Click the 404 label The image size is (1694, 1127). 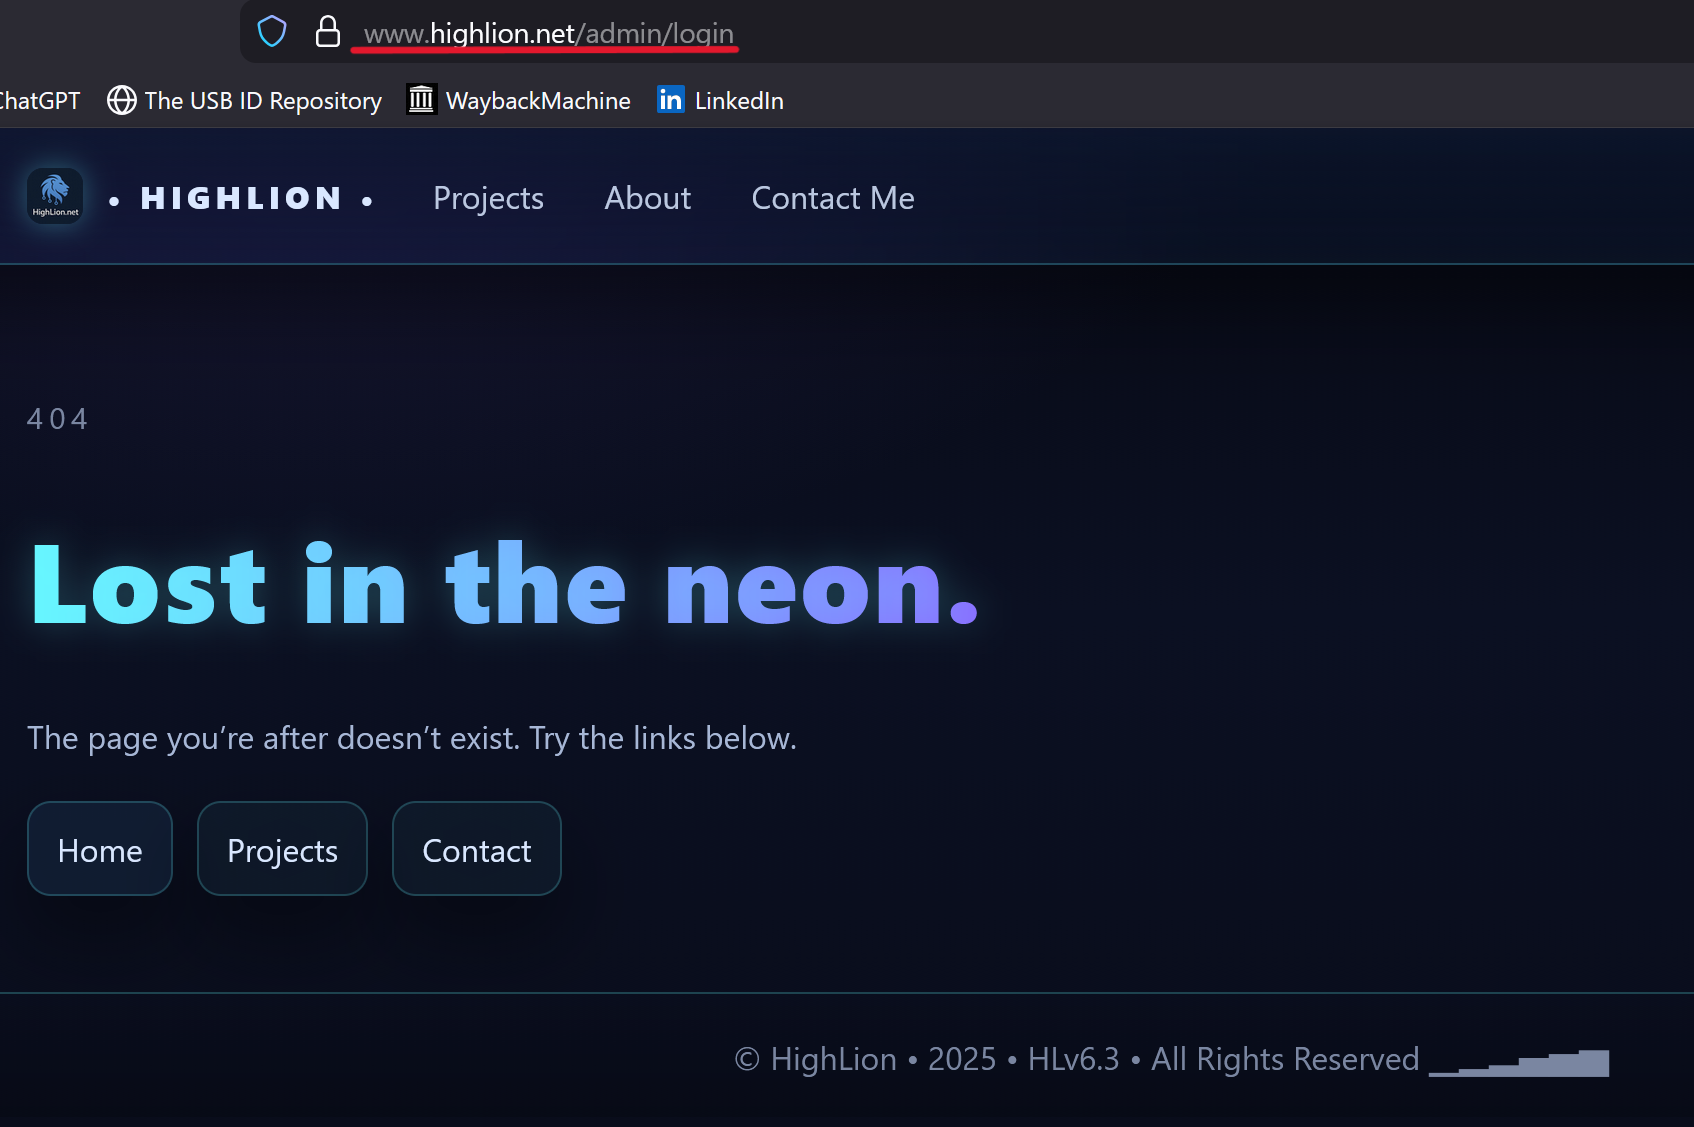58,419
